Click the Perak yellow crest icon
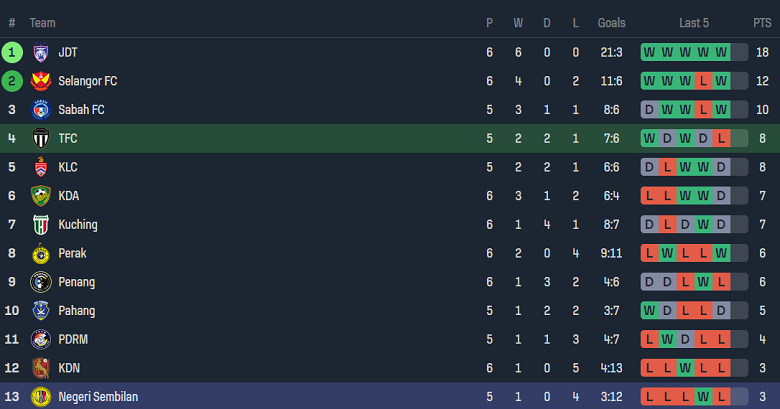This screenshot has height=409, width=780. click(x=41, y=254)
